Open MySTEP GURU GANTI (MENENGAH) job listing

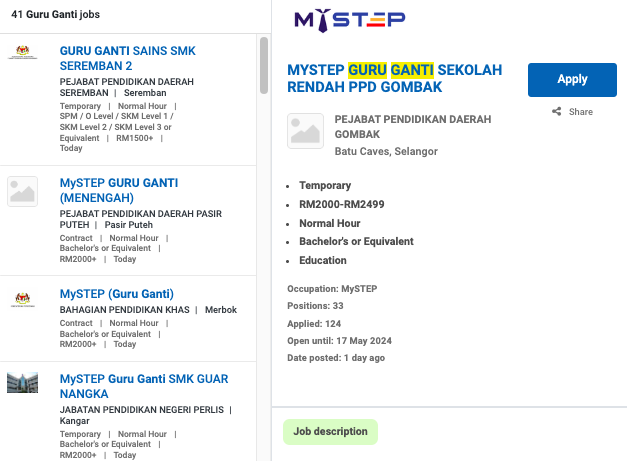pyautogui.click(x=119, y=190)
